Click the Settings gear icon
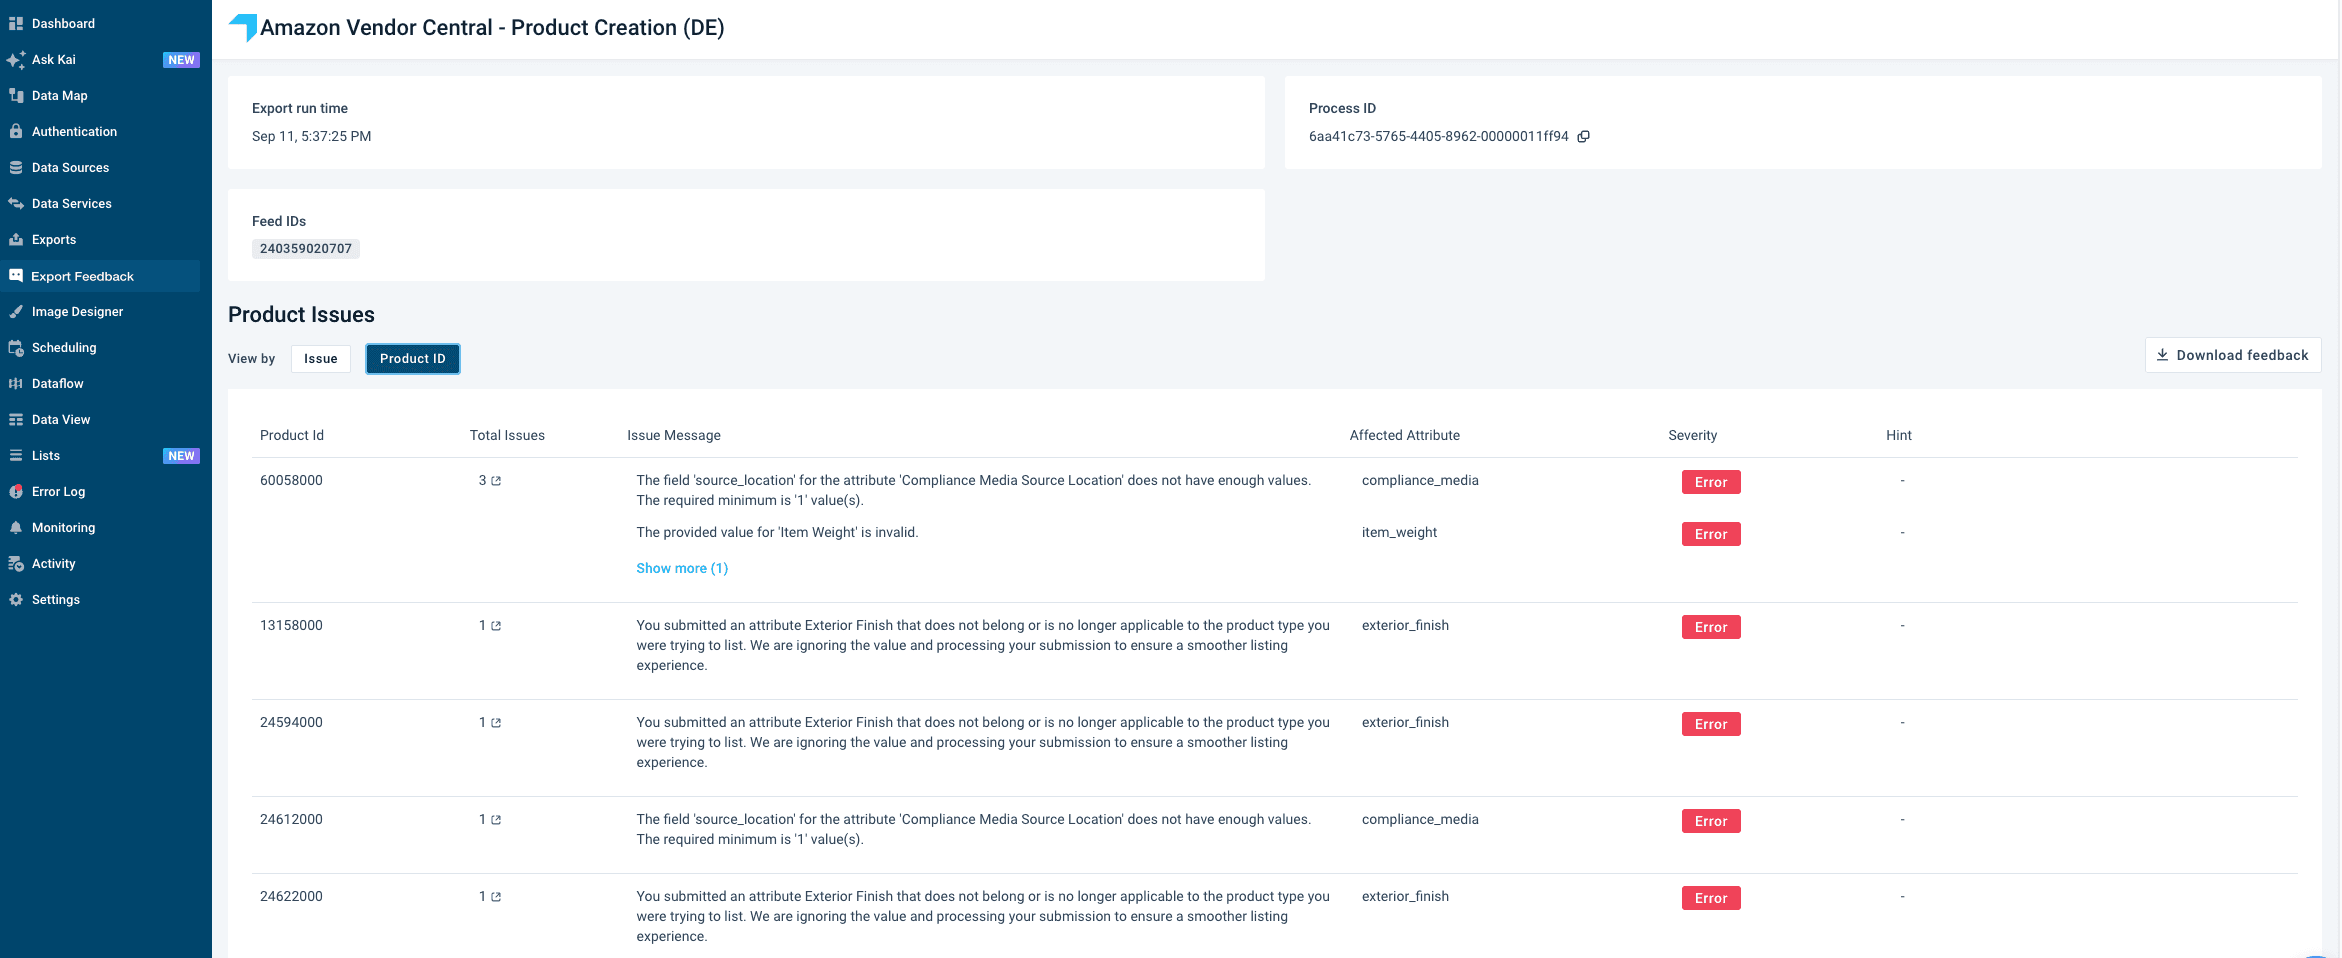Viewport: 2342px width, 958px height. tap(16, 599)
